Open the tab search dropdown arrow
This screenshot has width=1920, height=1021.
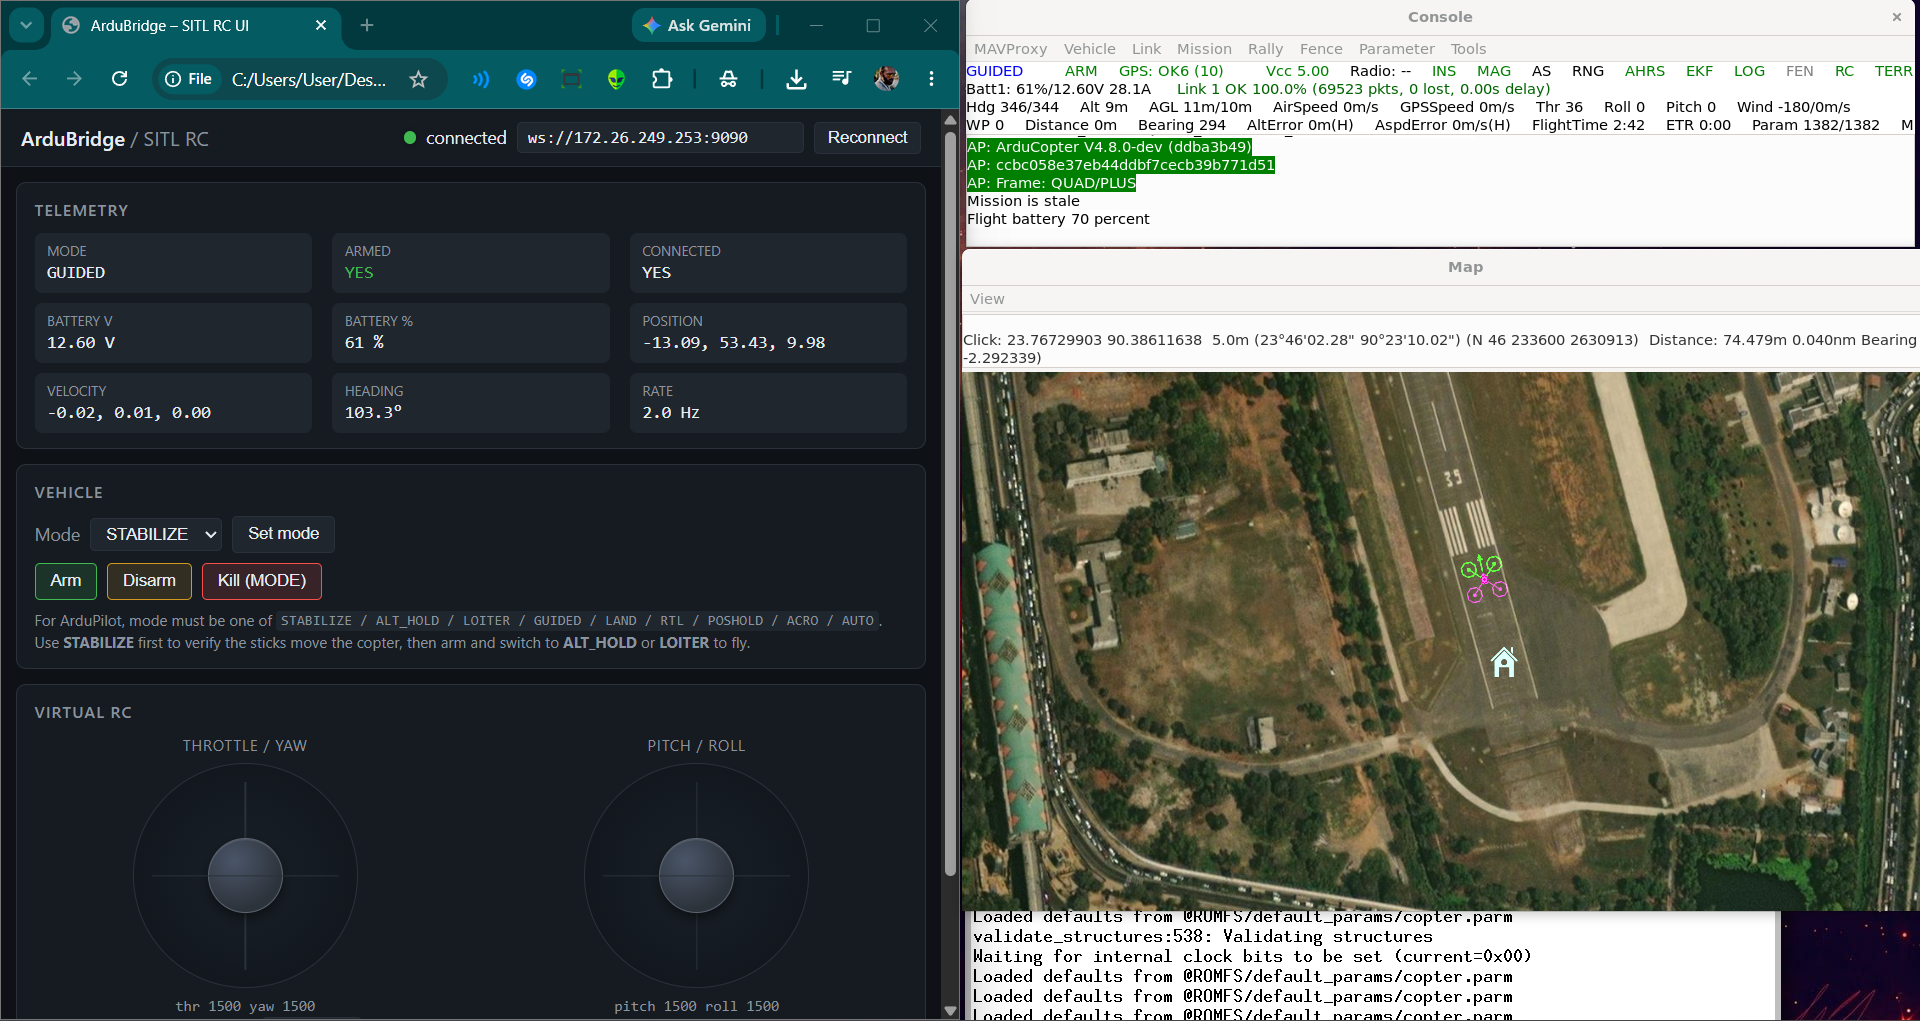(26, 25)
